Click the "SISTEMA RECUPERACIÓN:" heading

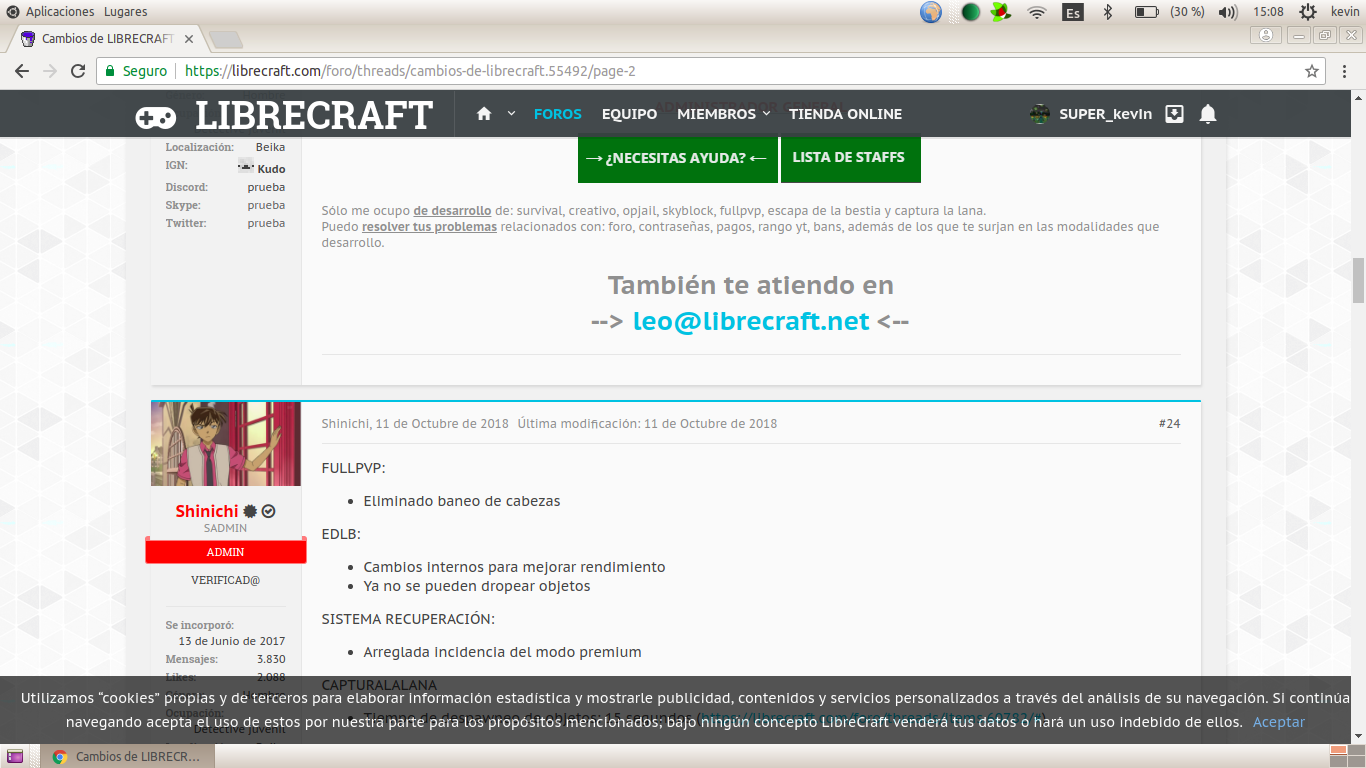(408, 619)
